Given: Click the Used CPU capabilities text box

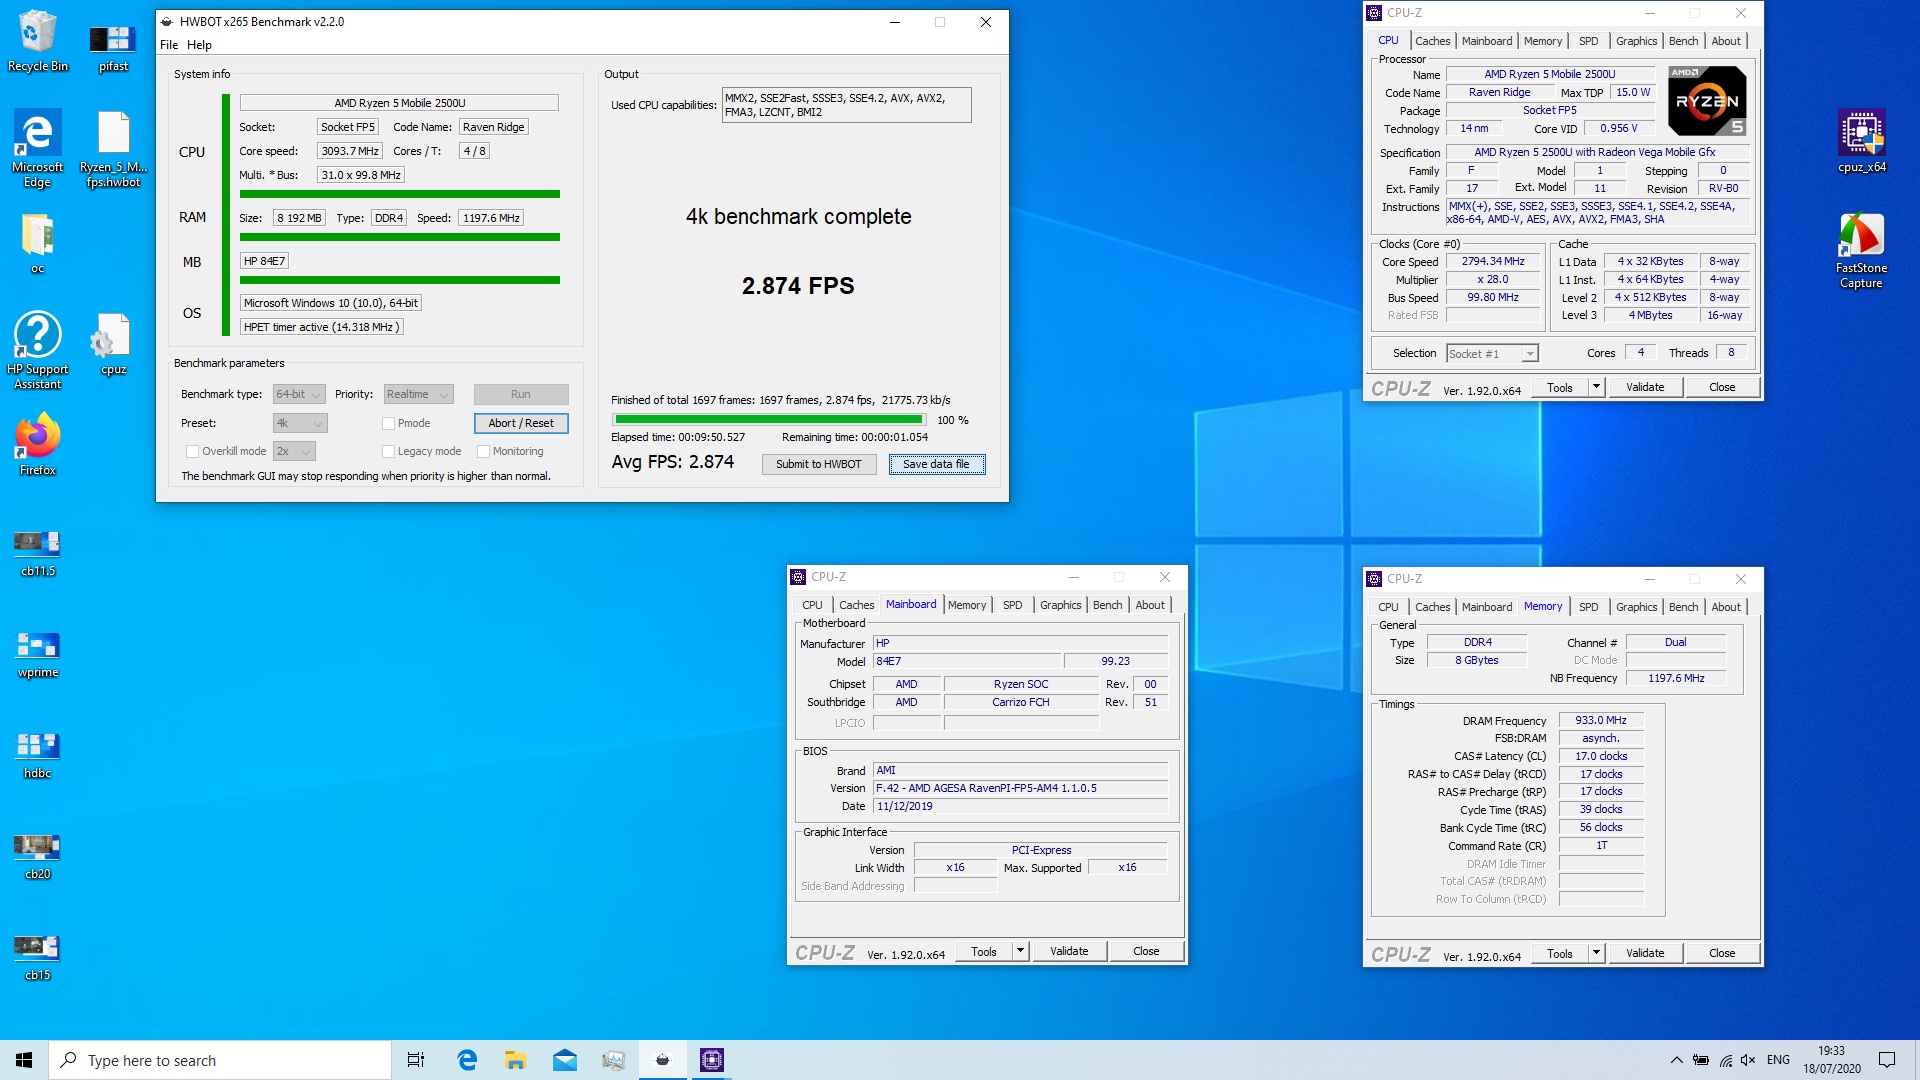Looking at the screenshot, I should click(x=846, y=105).
